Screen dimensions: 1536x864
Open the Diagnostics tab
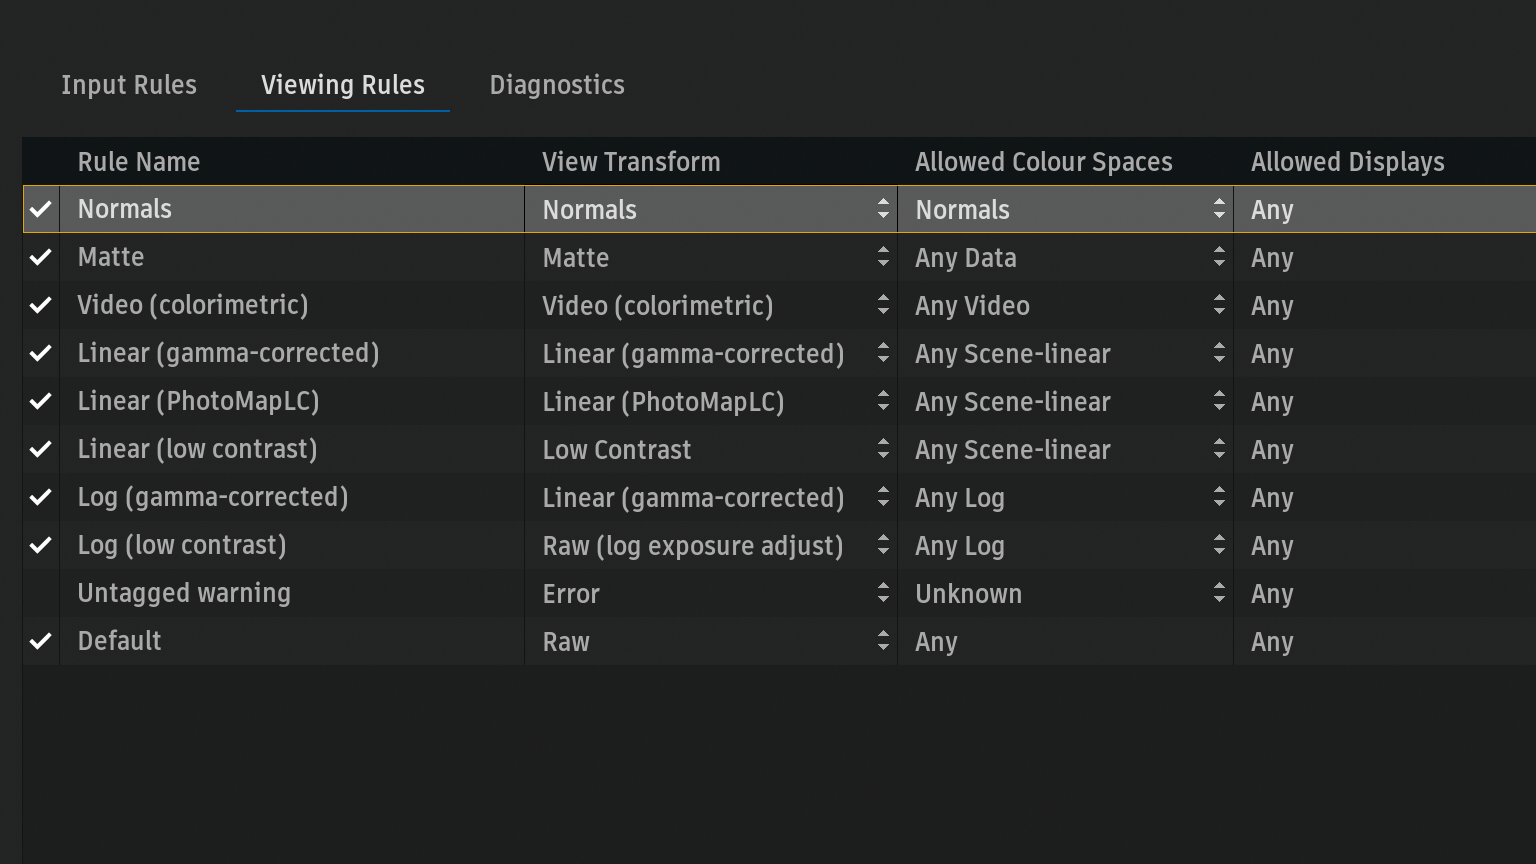pyautogui.click(x=557, y=85)
